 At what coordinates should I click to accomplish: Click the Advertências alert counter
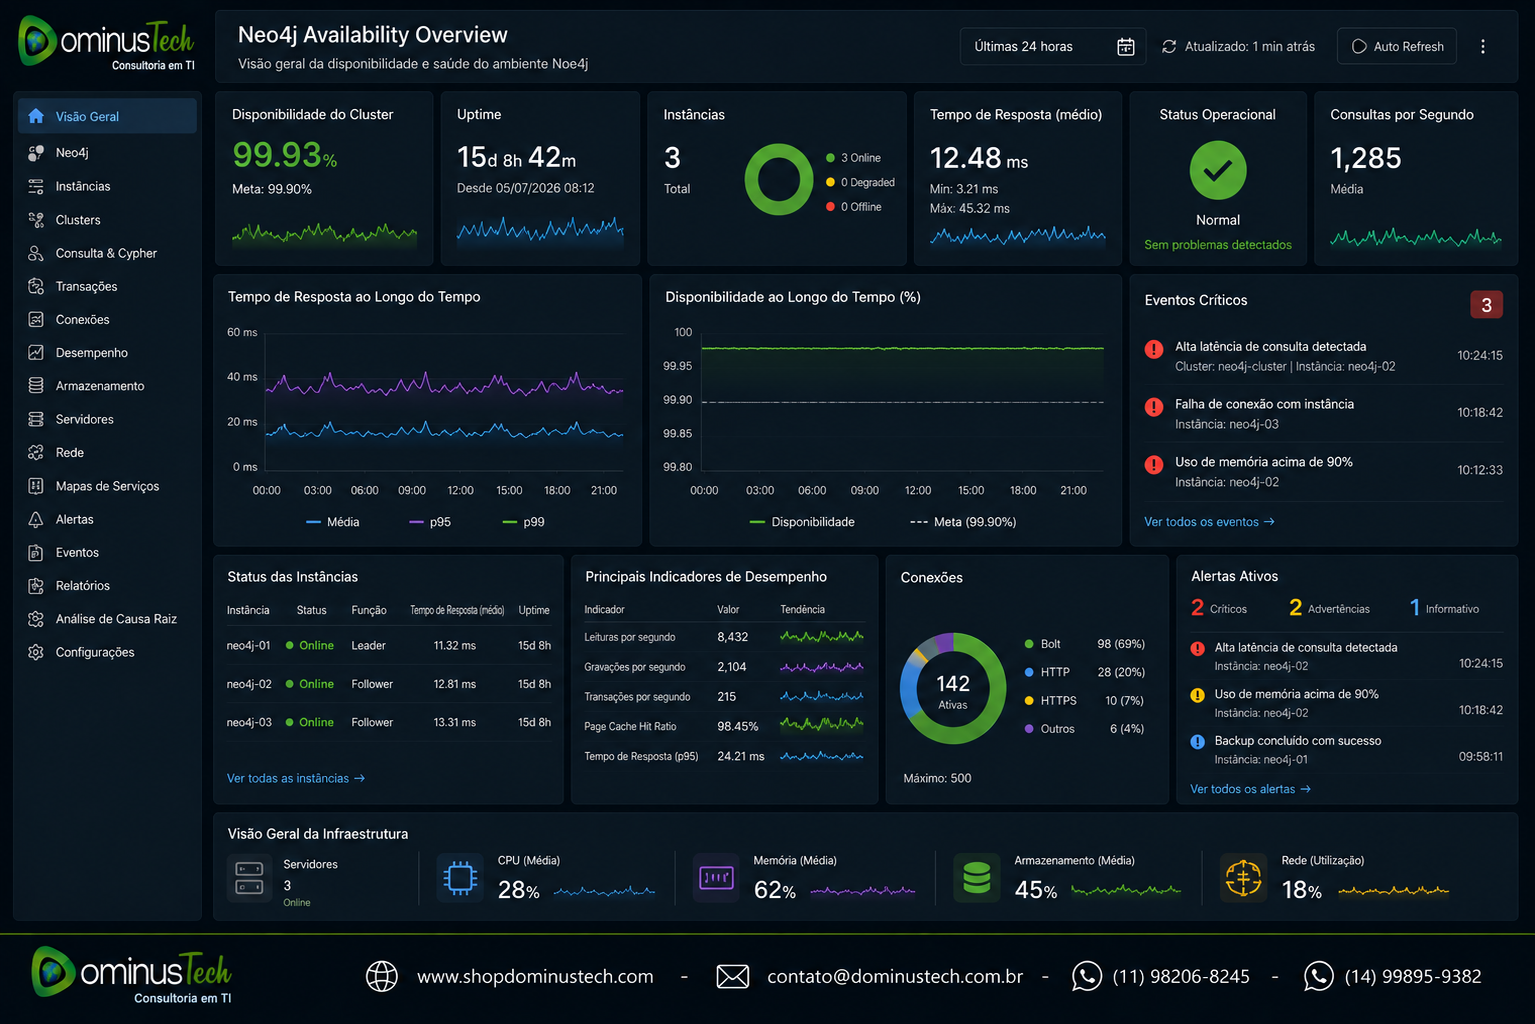(1329, 608)
